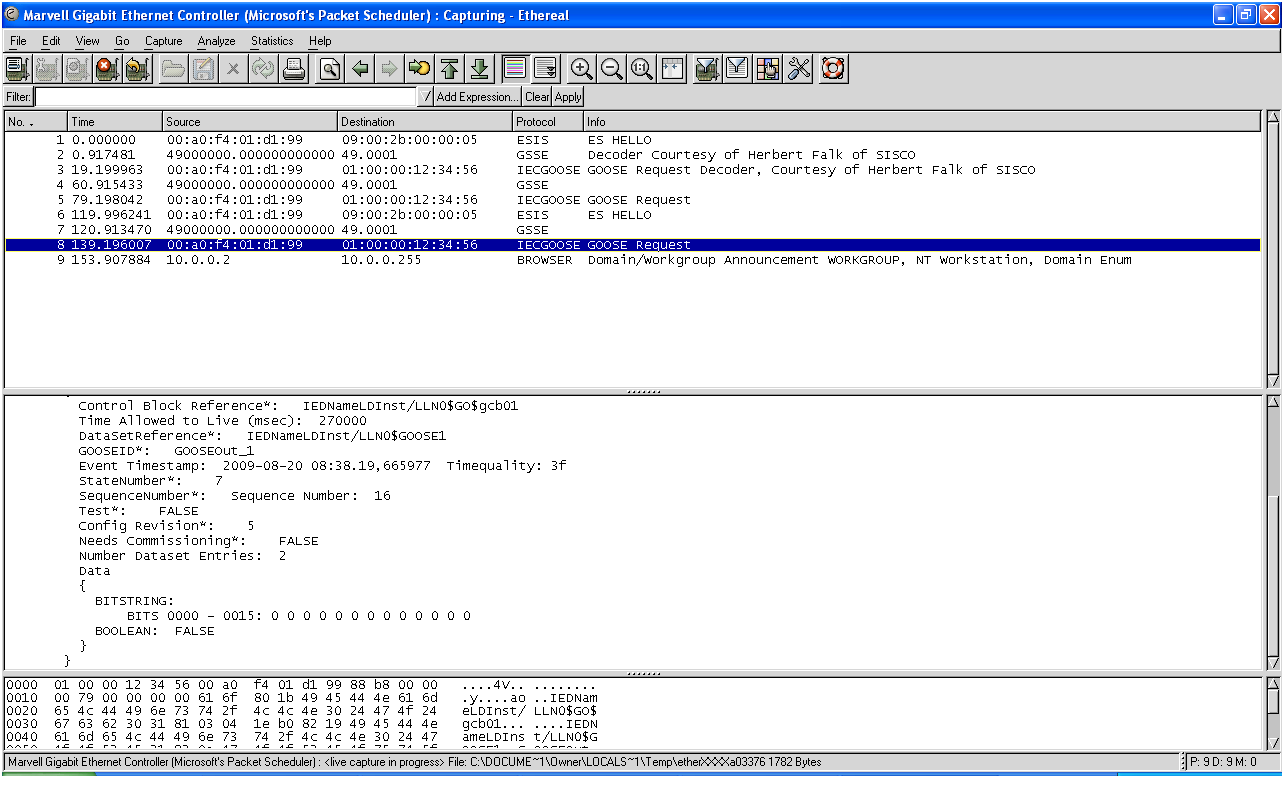Click the Print packets icon
This screenshot has width=1284, height=785.
click(x=294, y=69)
